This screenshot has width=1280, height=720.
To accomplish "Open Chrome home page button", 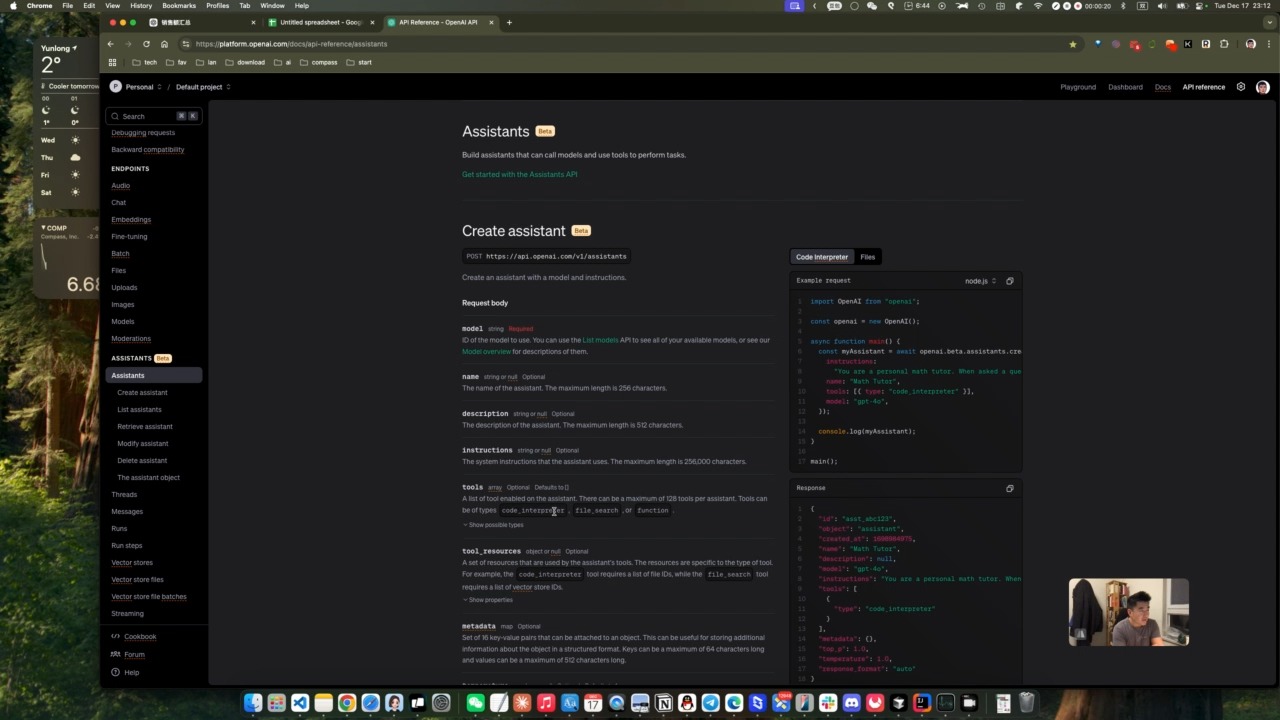I will 164,44.
